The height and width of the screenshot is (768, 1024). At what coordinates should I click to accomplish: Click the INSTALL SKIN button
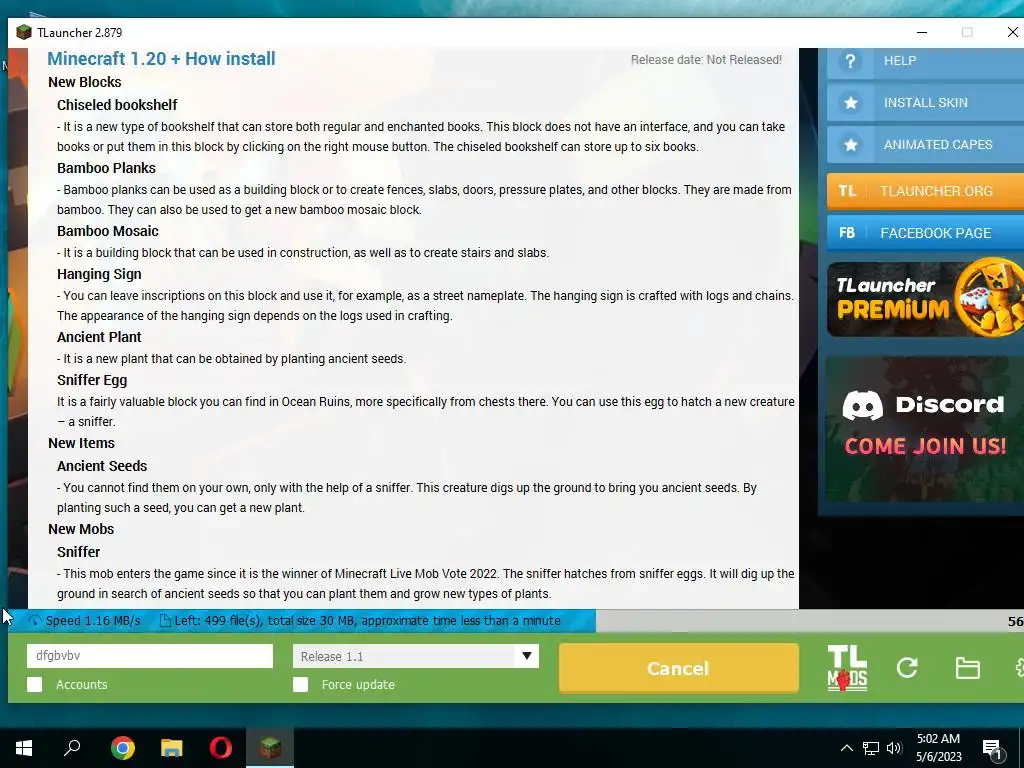pyautogui.click(x=925, y=103)
